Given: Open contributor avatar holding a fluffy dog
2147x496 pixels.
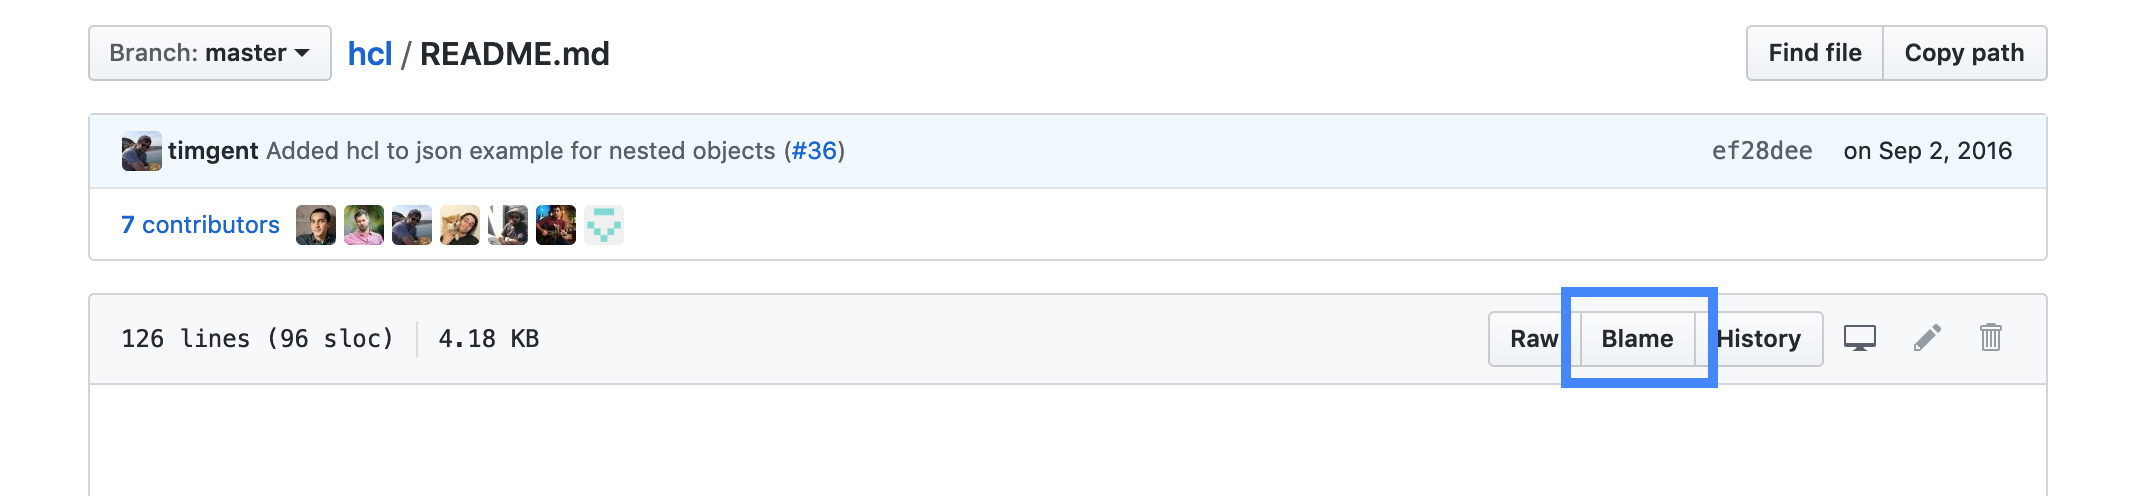Looking at the screenshot, I should tap(460, 225).
